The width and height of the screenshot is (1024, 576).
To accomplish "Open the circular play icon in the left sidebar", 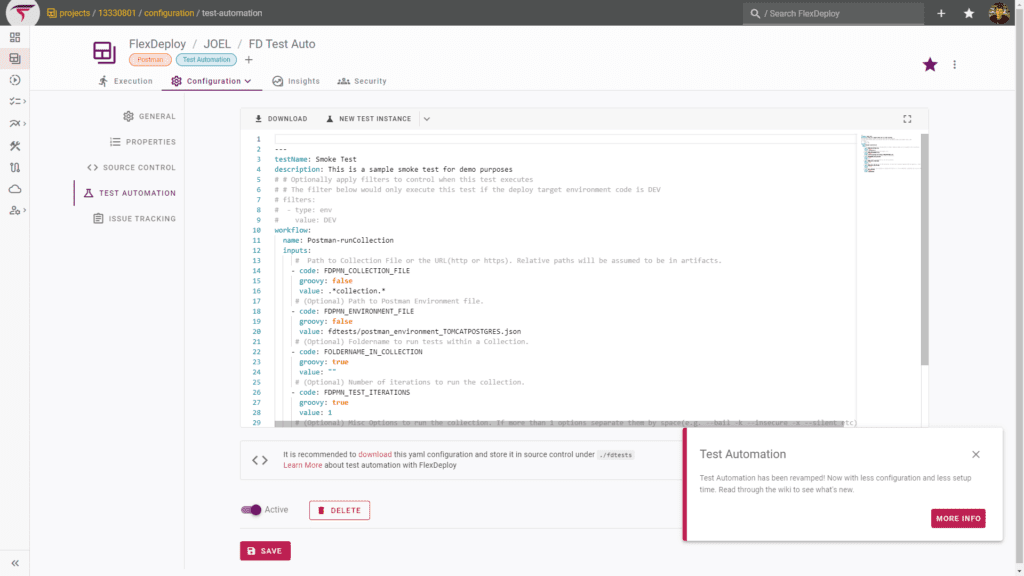I will [x=15, y=80].
